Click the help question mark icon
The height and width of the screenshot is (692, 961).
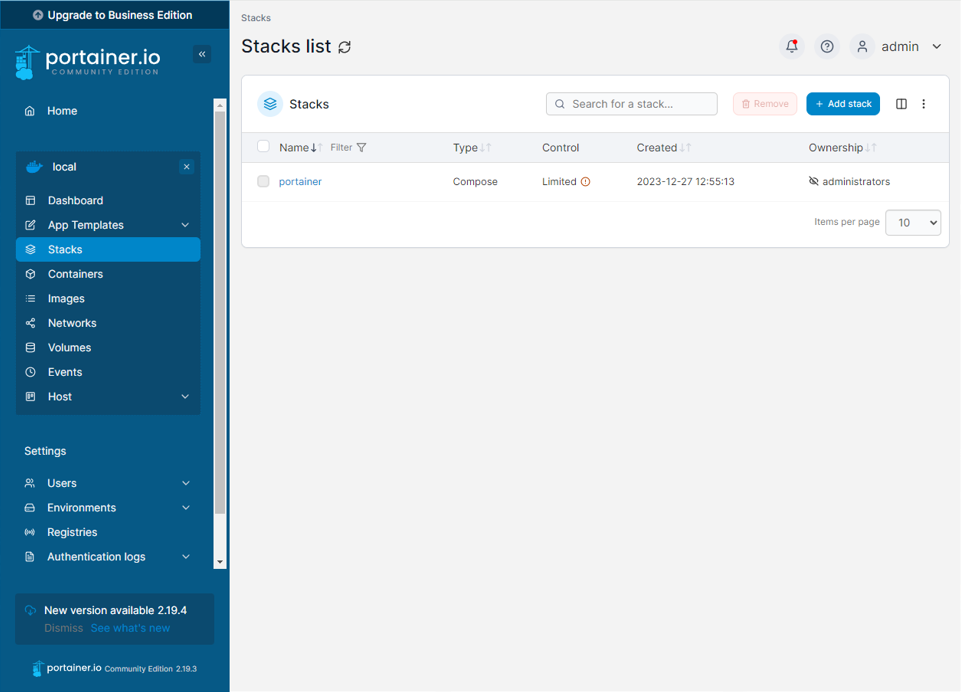click(x=826, y=46)
